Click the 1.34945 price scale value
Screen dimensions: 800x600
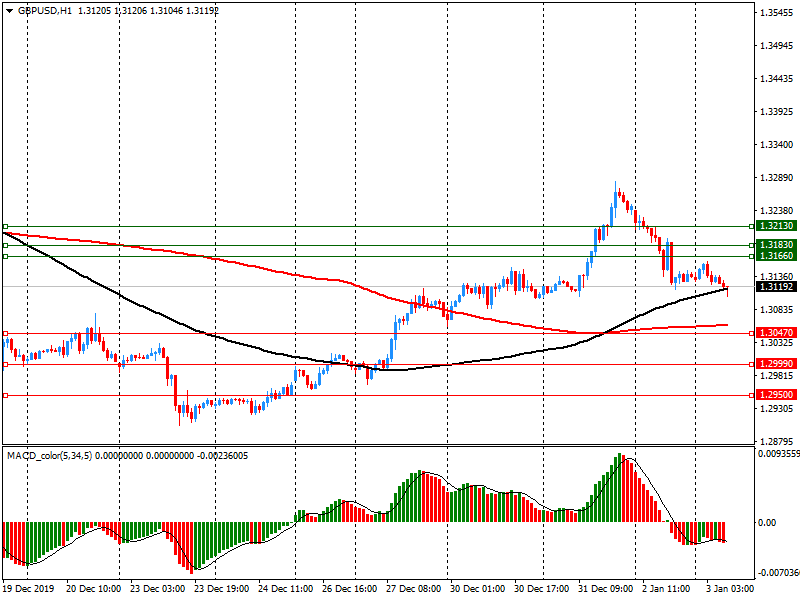coord(777,46)
